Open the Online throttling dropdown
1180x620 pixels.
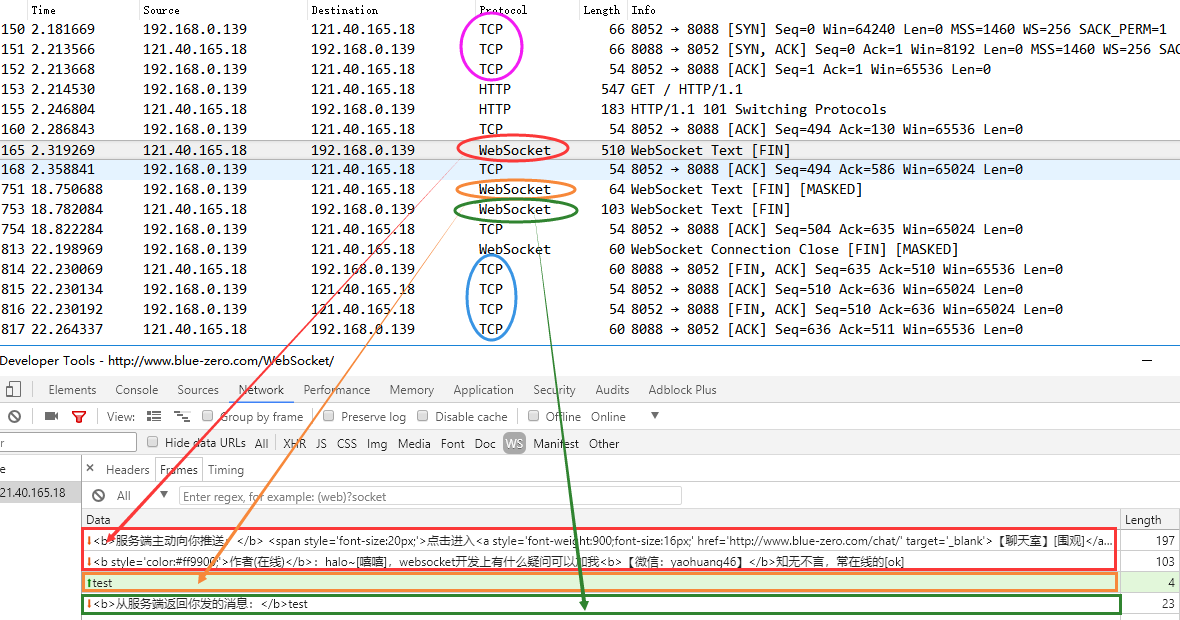(625, 416)
